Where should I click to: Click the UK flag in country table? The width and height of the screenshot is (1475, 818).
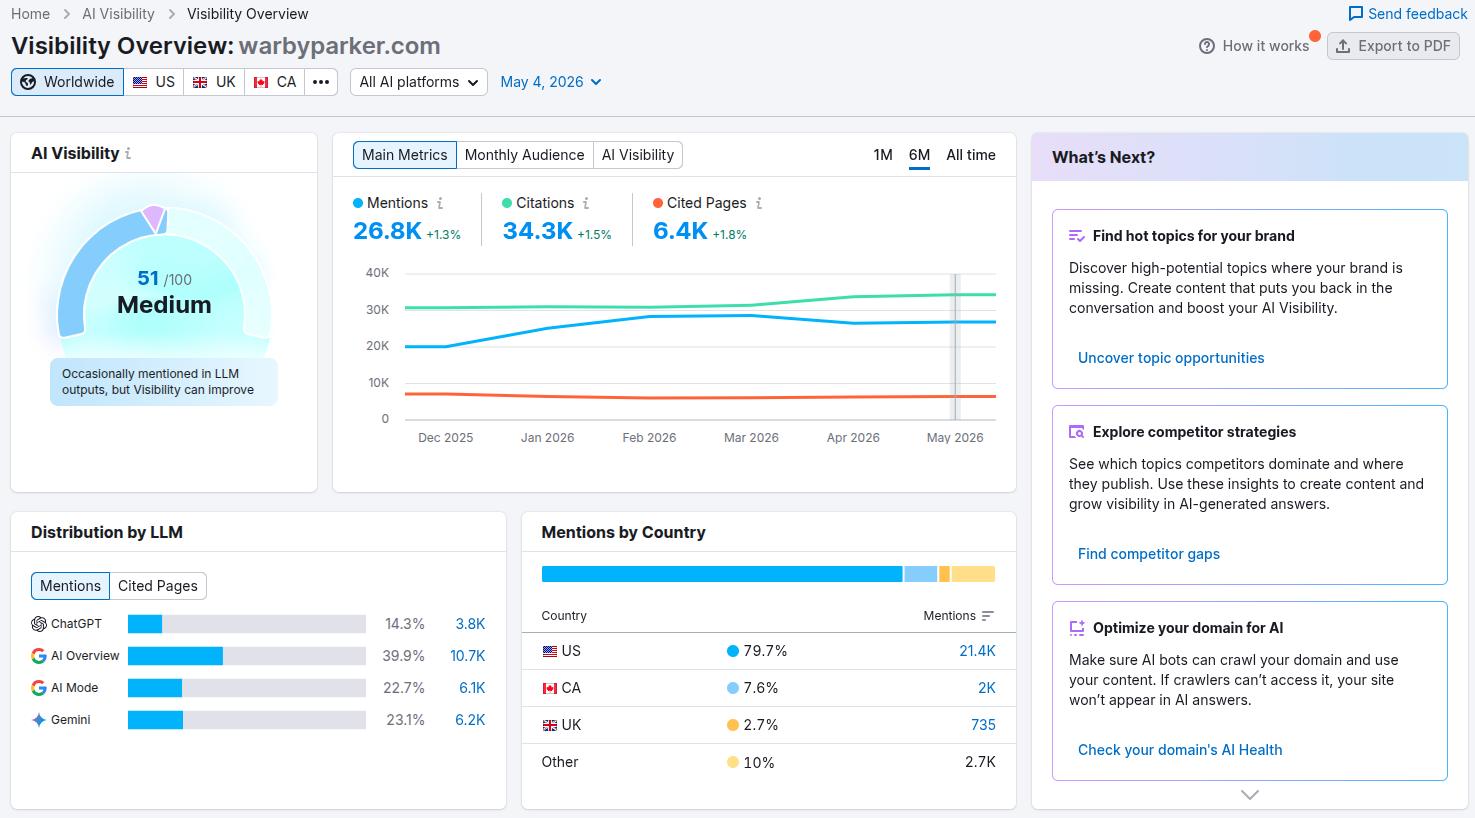tap(549, 725)
